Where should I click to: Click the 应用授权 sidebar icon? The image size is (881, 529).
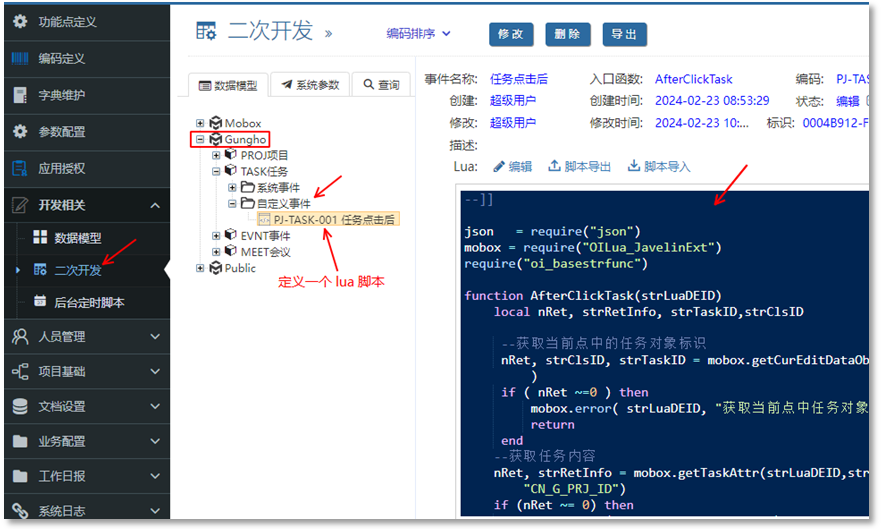tap(20, 168)
